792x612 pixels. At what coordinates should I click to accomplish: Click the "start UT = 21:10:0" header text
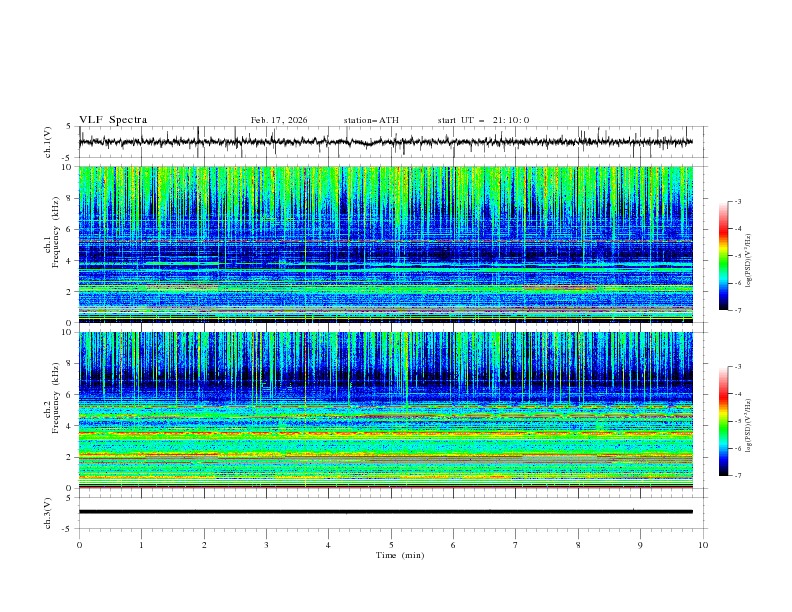pos(483,120)
